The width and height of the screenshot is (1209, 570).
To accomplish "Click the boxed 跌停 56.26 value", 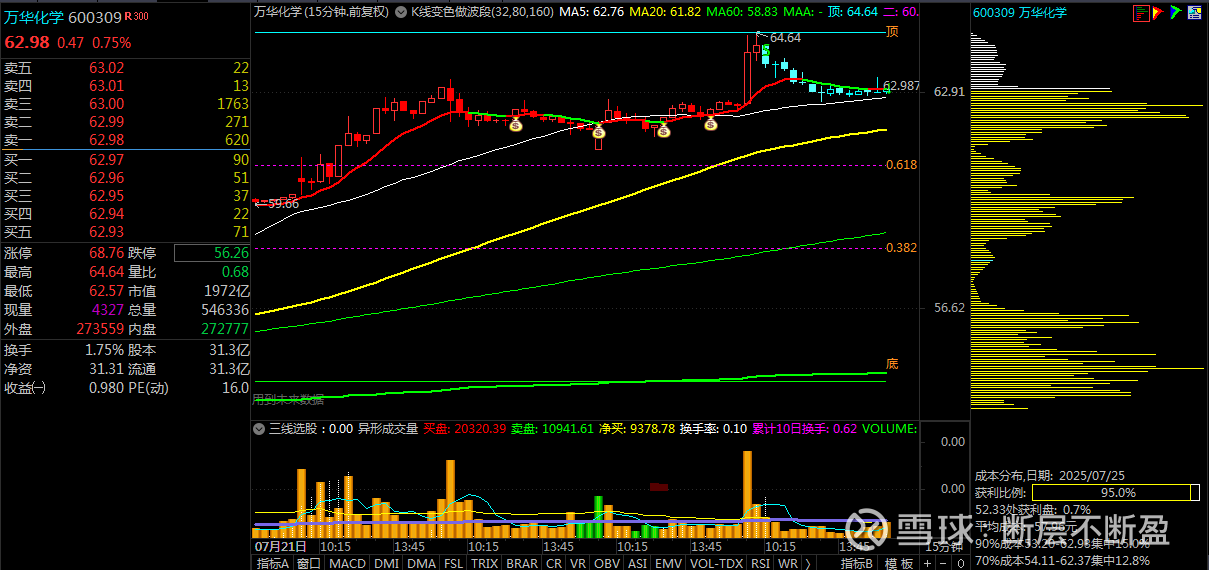I will [x=212, y=253].
